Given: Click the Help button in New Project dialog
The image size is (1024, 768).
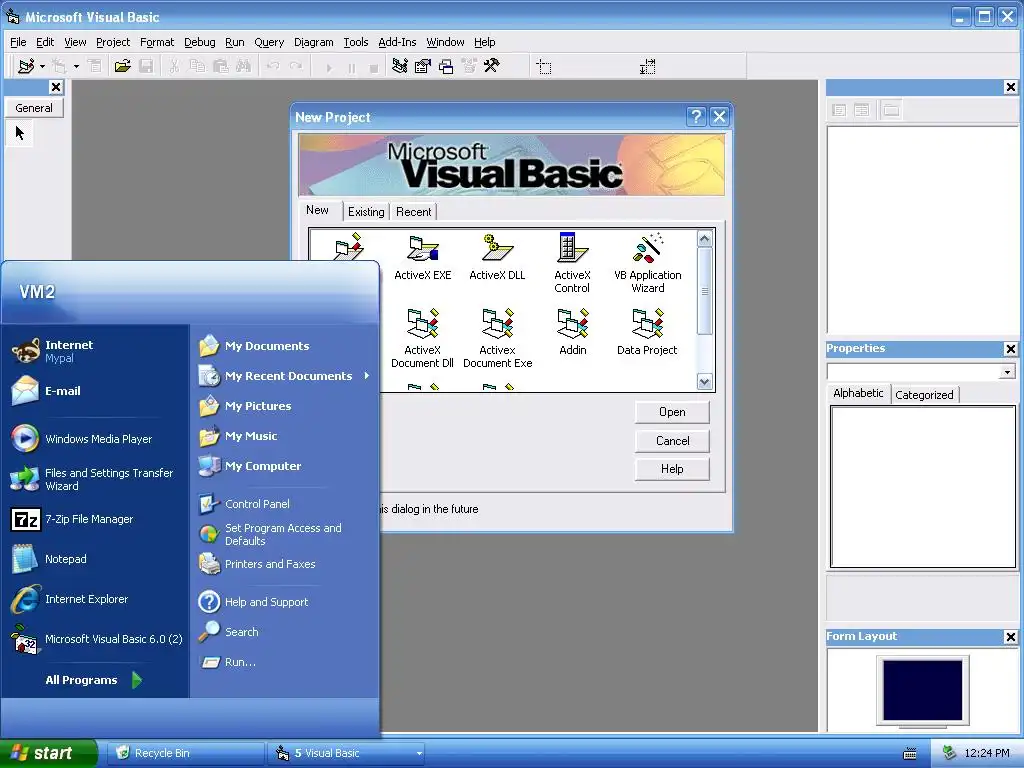Looking at the screenshot, I should 672,469.
